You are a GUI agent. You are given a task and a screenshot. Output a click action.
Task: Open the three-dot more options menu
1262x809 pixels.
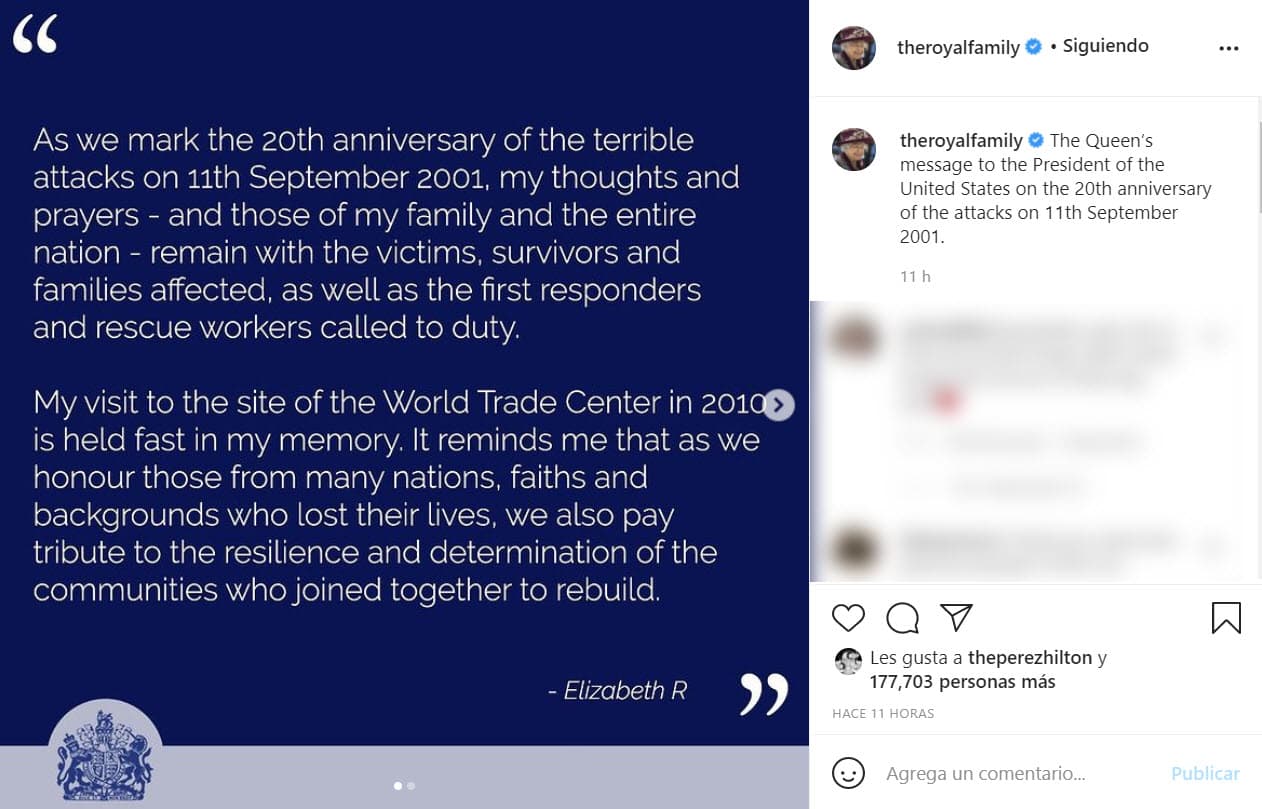1229,48
